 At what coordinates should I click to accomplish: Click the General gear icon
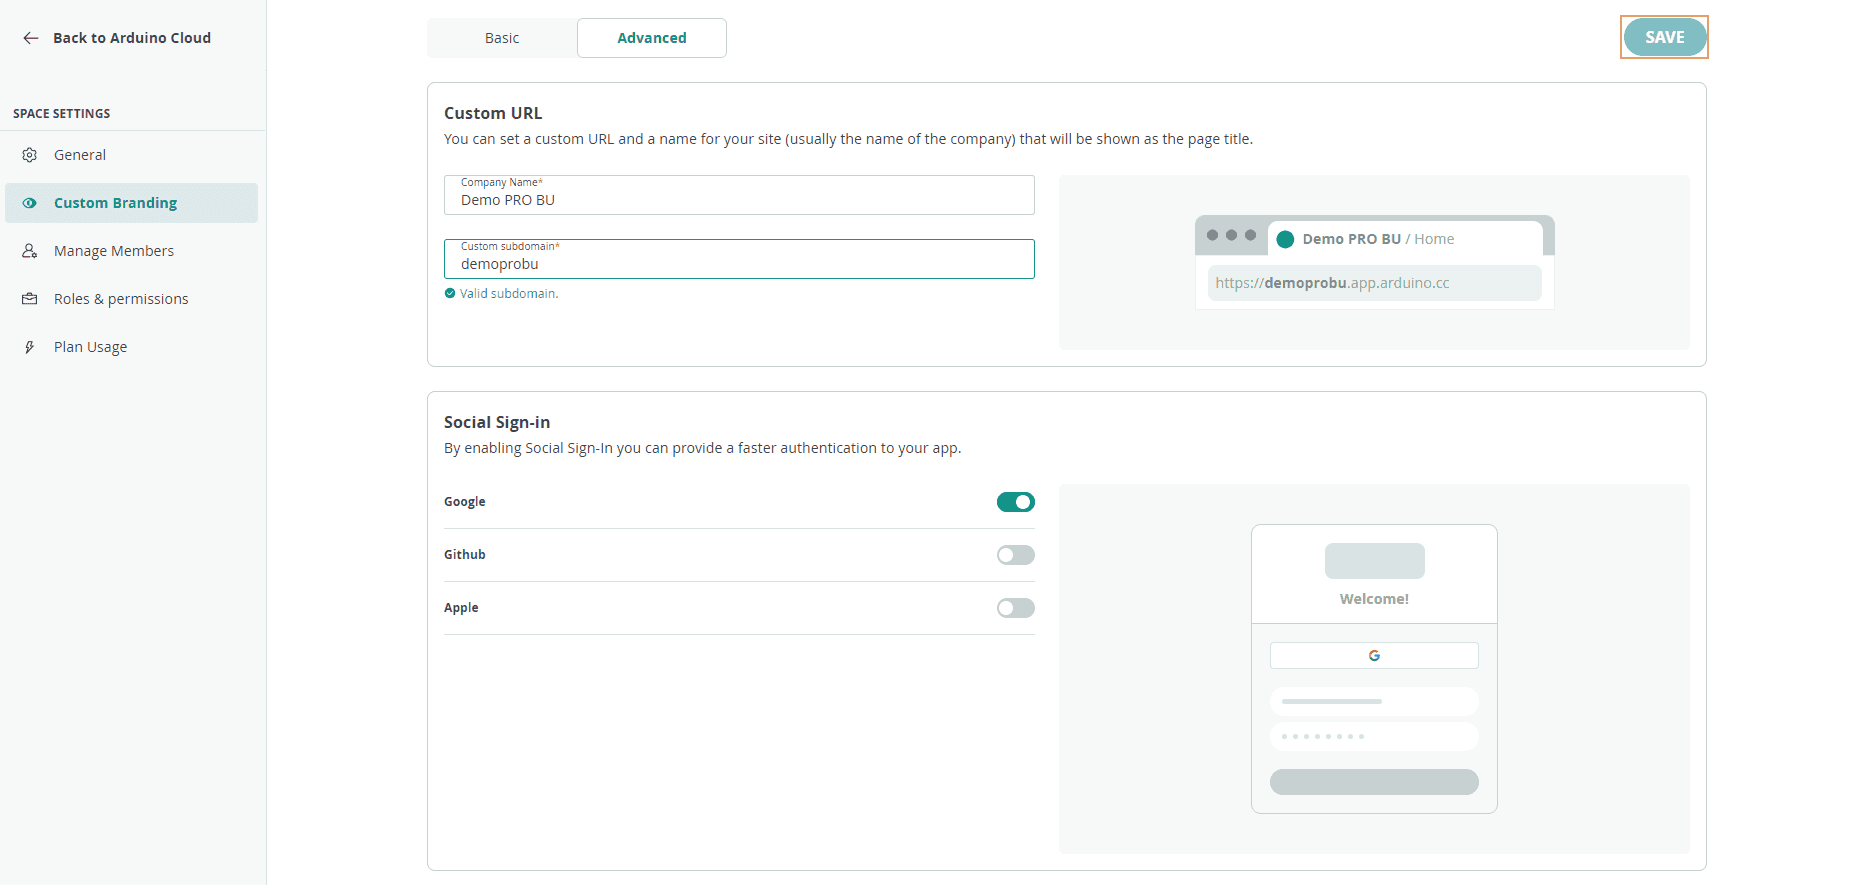[30, 155]
